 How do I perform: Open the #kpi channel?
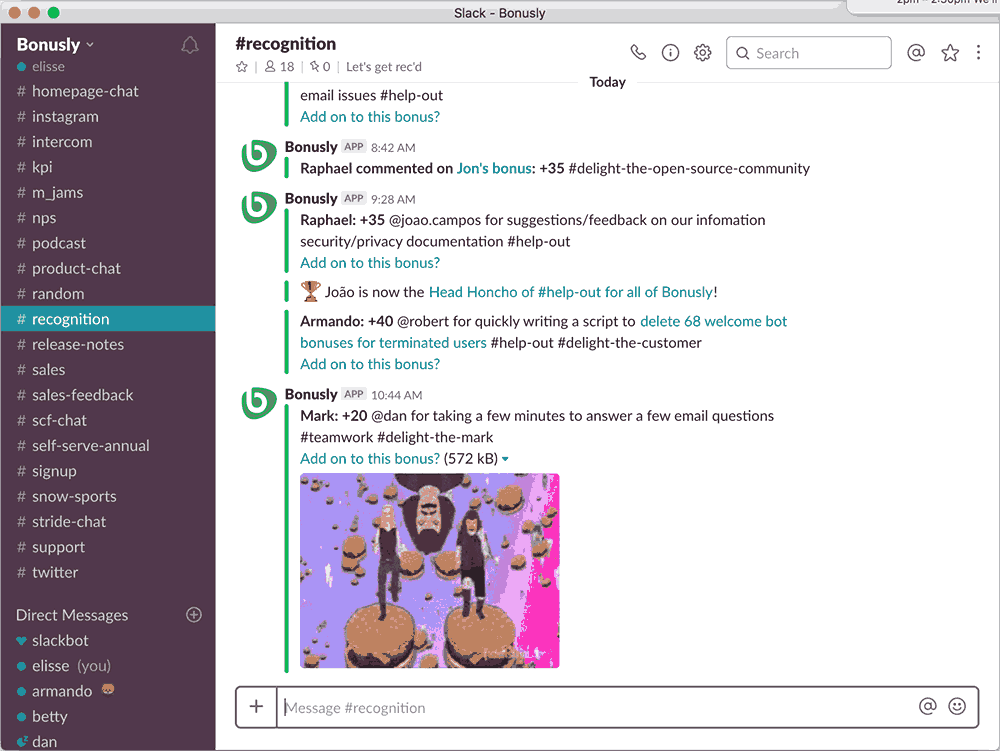click(108, 167)
